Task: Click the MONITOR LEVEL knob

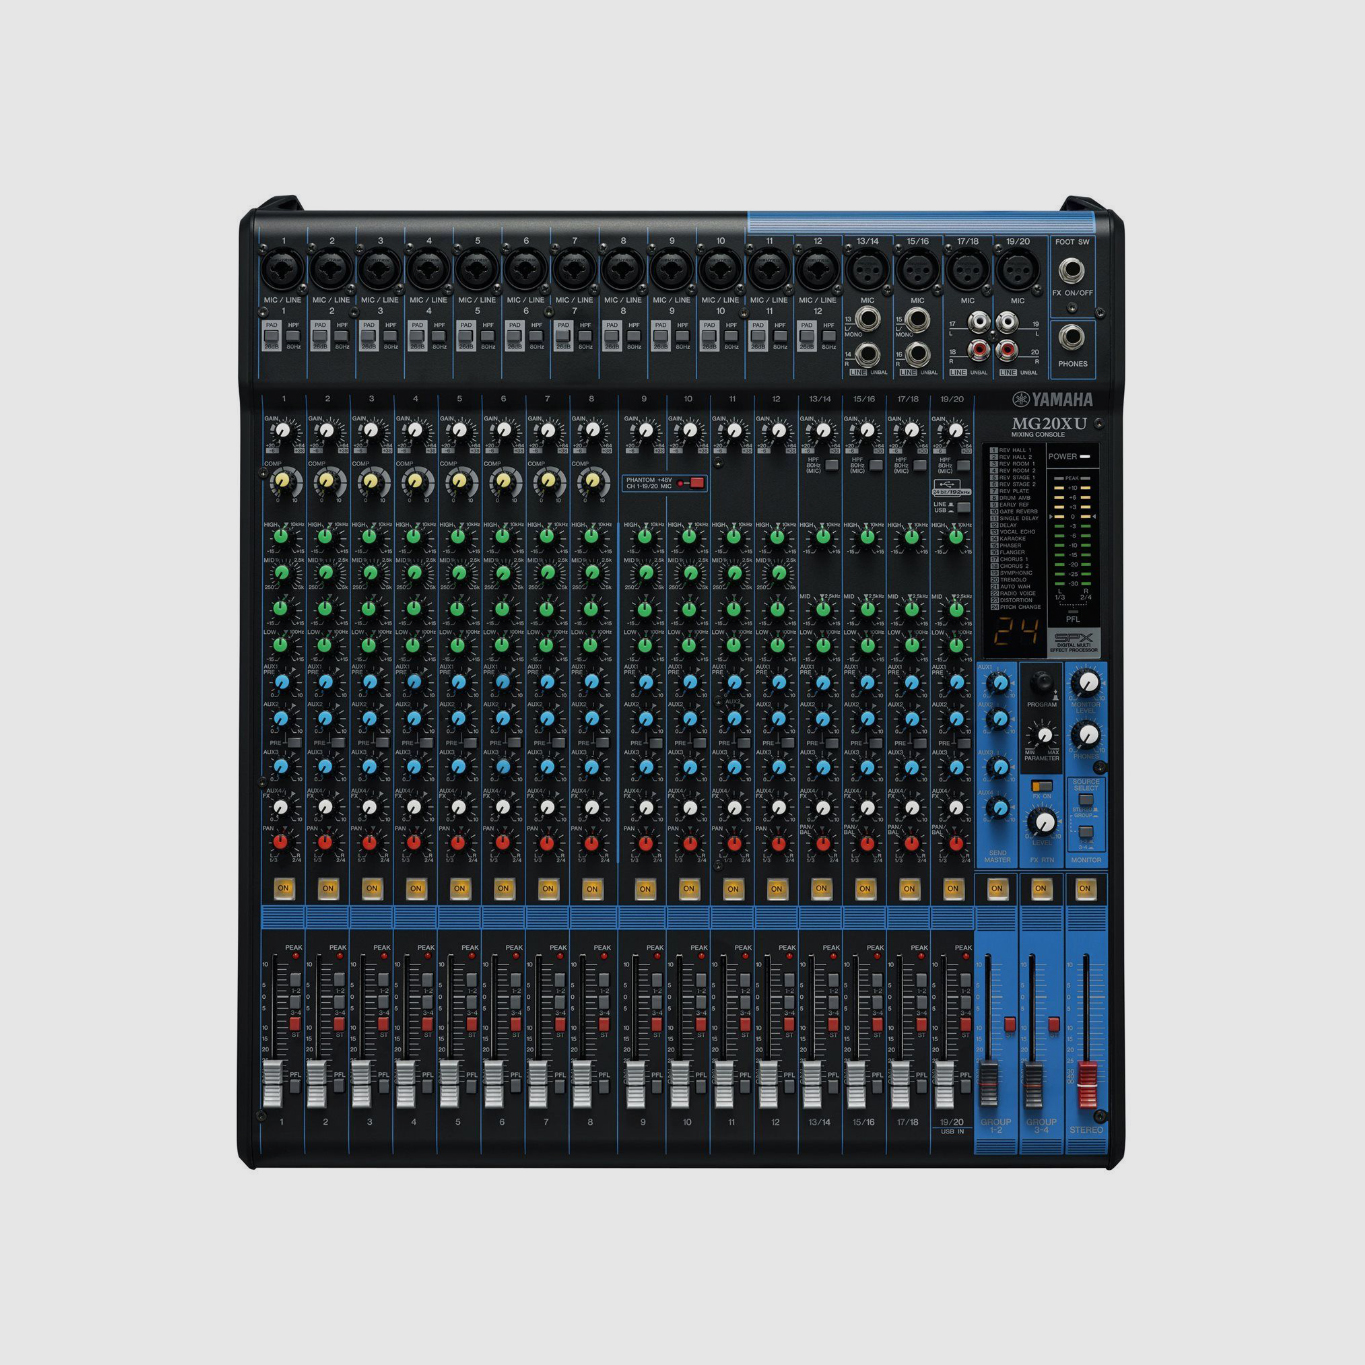Action: [x=1085, y=684]
